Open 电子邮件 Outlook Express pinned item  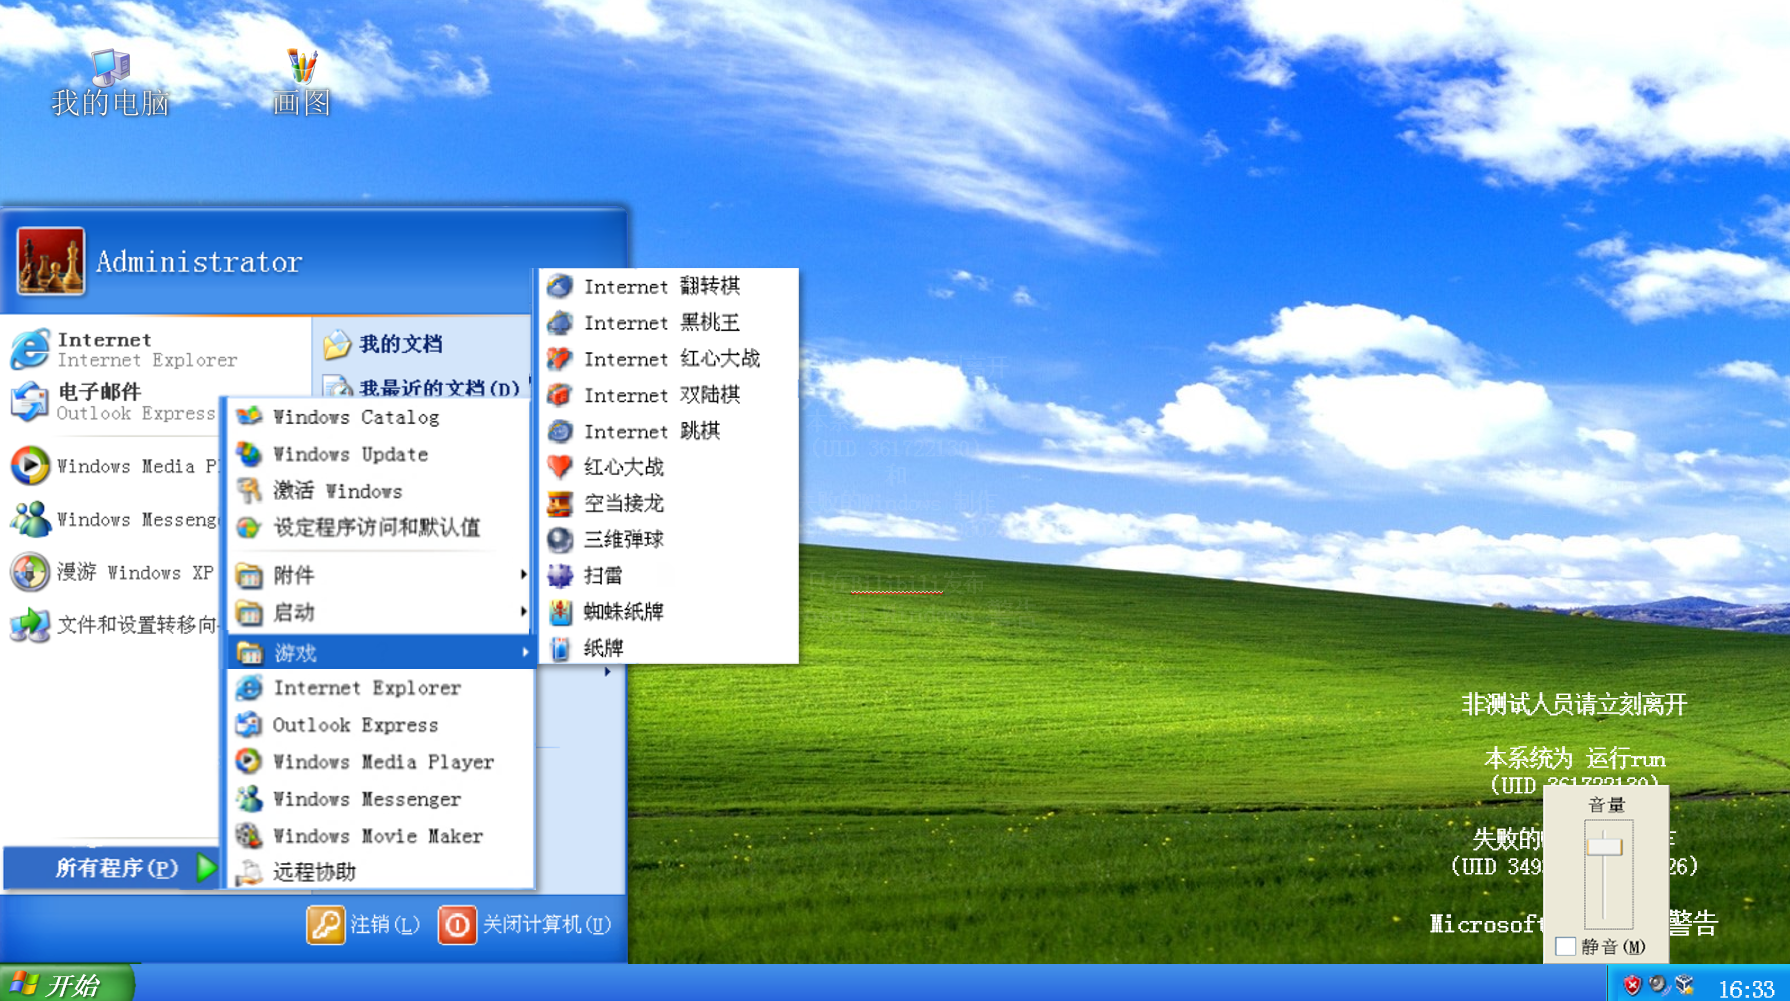pos(112,402)
